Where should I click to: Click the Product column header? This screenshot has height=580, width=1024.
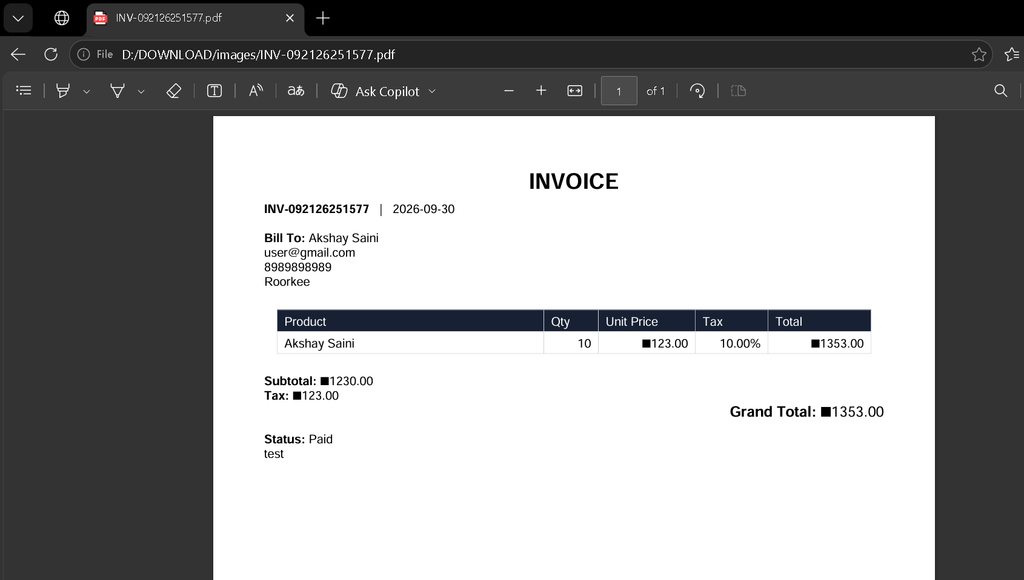(x=410, y=321)
